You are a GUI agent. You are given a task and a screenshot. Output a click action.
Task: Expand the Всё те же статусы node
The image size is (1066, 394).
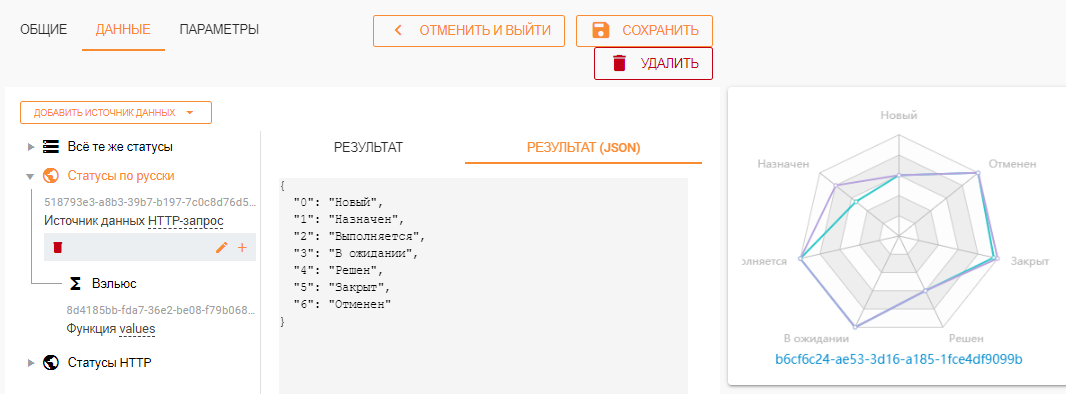point(30,147)
